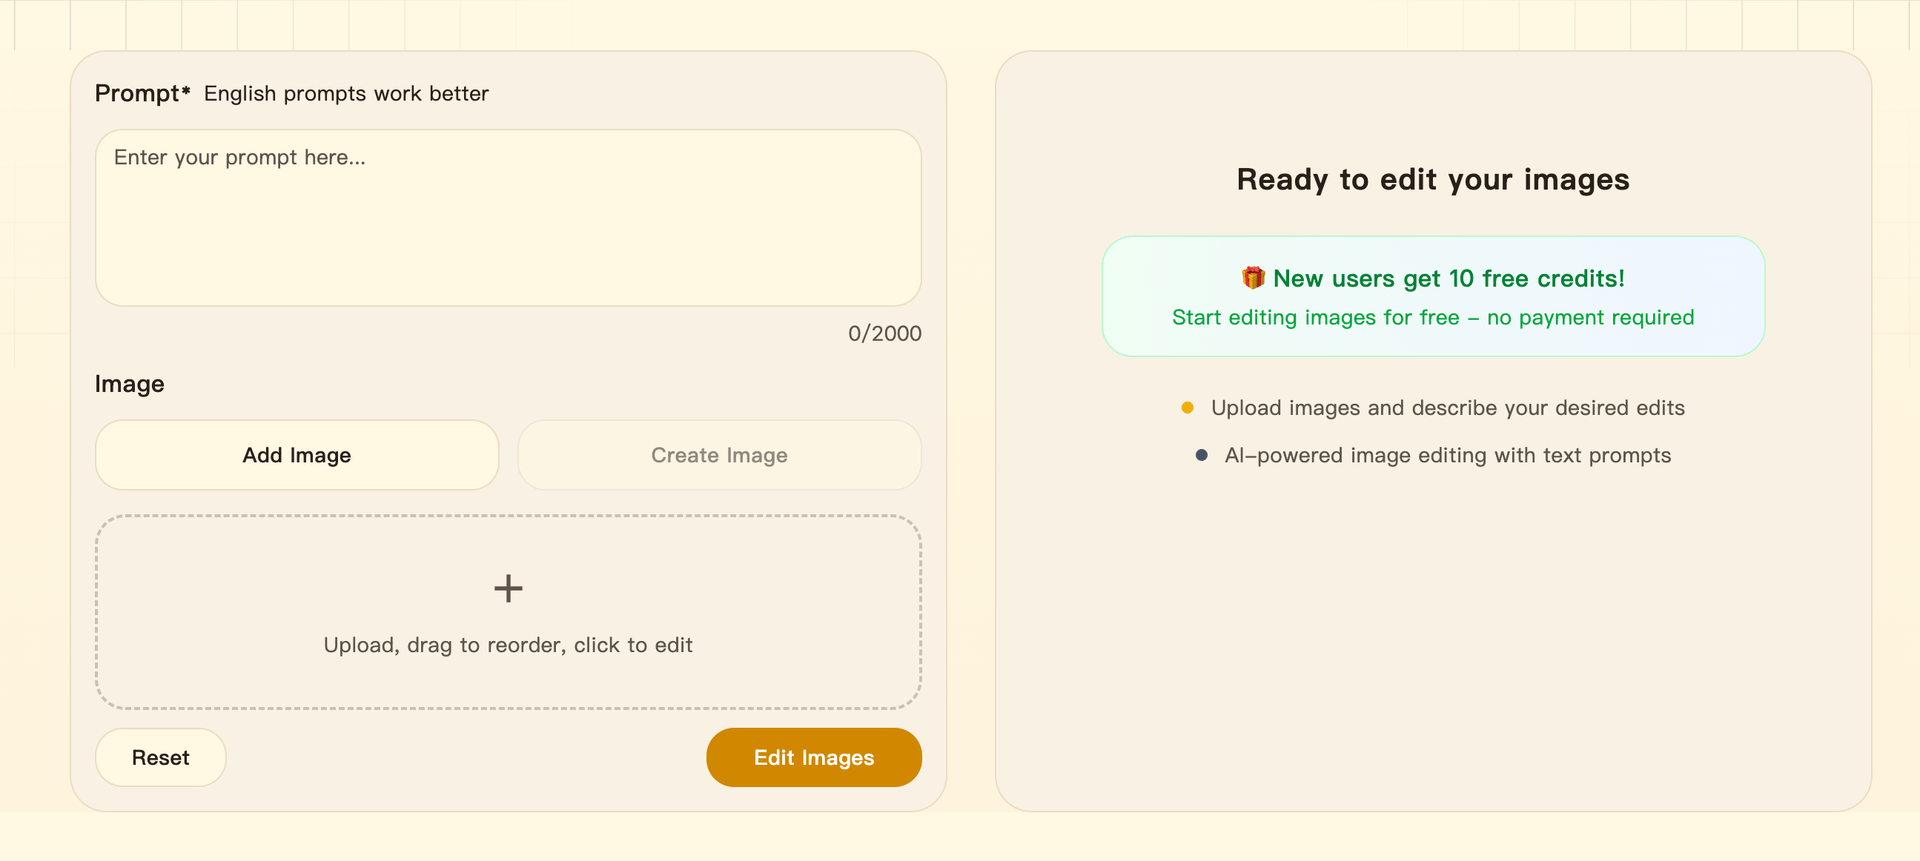
Task: Click the plus icon in the upload area
Action: click(508, 588)
